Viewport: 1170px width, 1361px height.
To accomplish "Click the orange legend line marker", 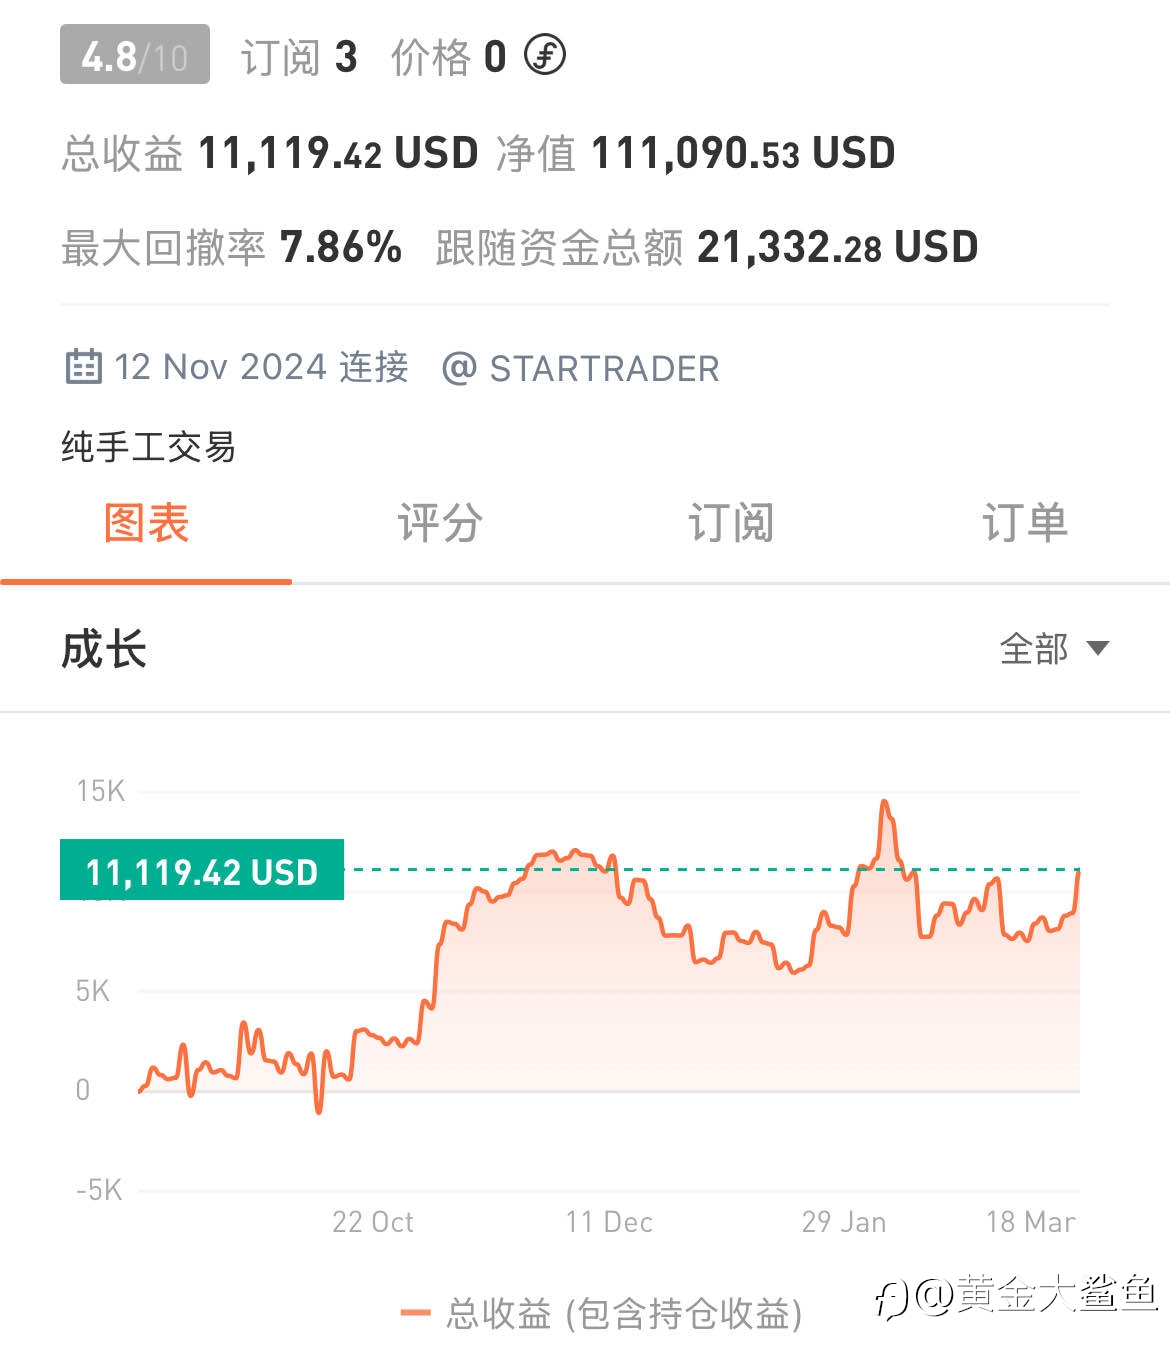I will (x=415, y=1313).
